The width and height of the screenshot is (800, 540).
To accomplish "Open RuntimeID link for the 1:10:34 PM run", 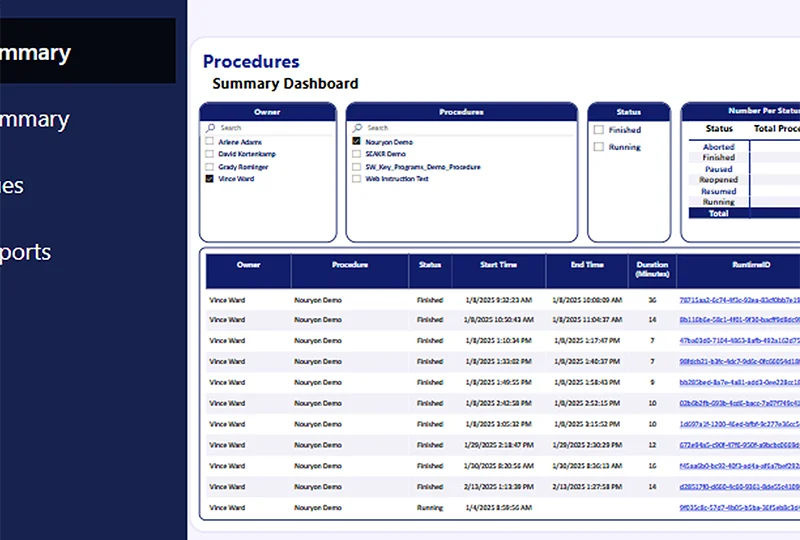I will tap(740, 340).
